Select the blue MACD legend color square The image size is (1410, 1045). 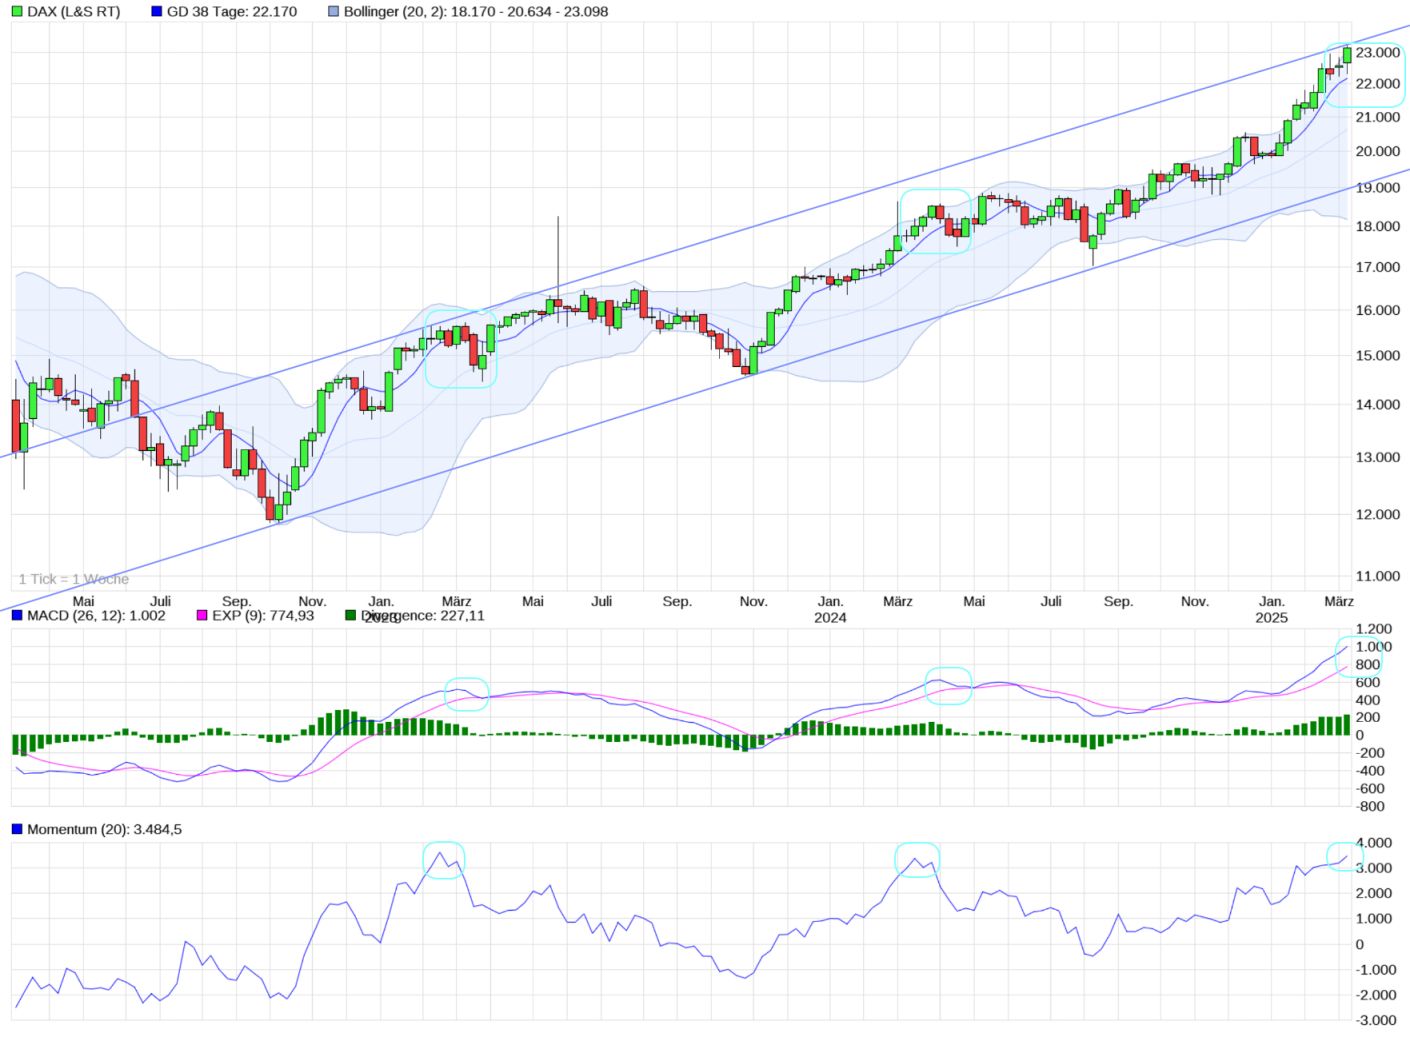pyautogui.click(x=17, y=615)
